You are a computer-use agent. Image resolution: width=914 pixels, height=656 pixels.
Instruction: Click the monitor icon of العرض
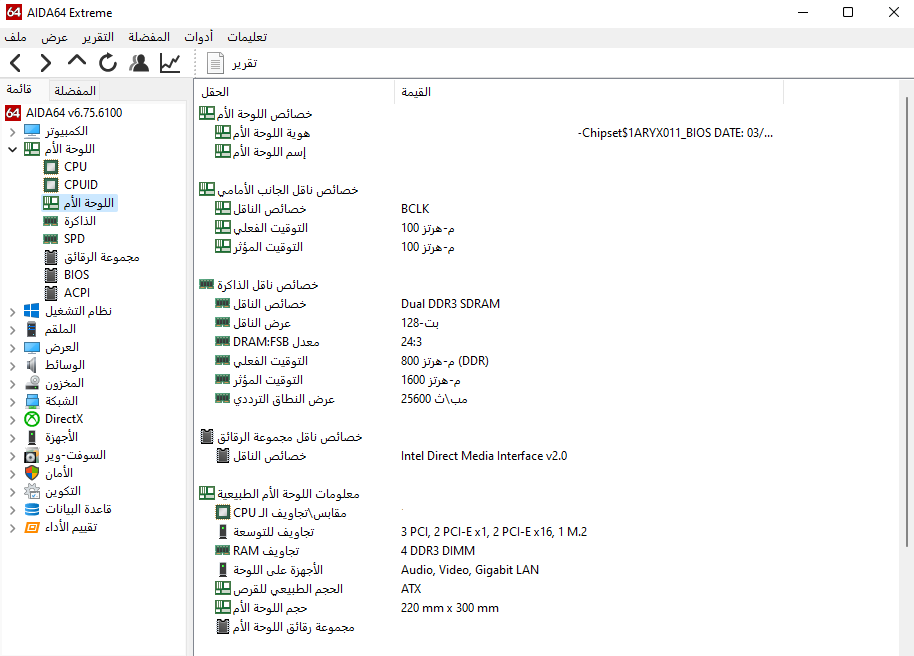(31, 347)
